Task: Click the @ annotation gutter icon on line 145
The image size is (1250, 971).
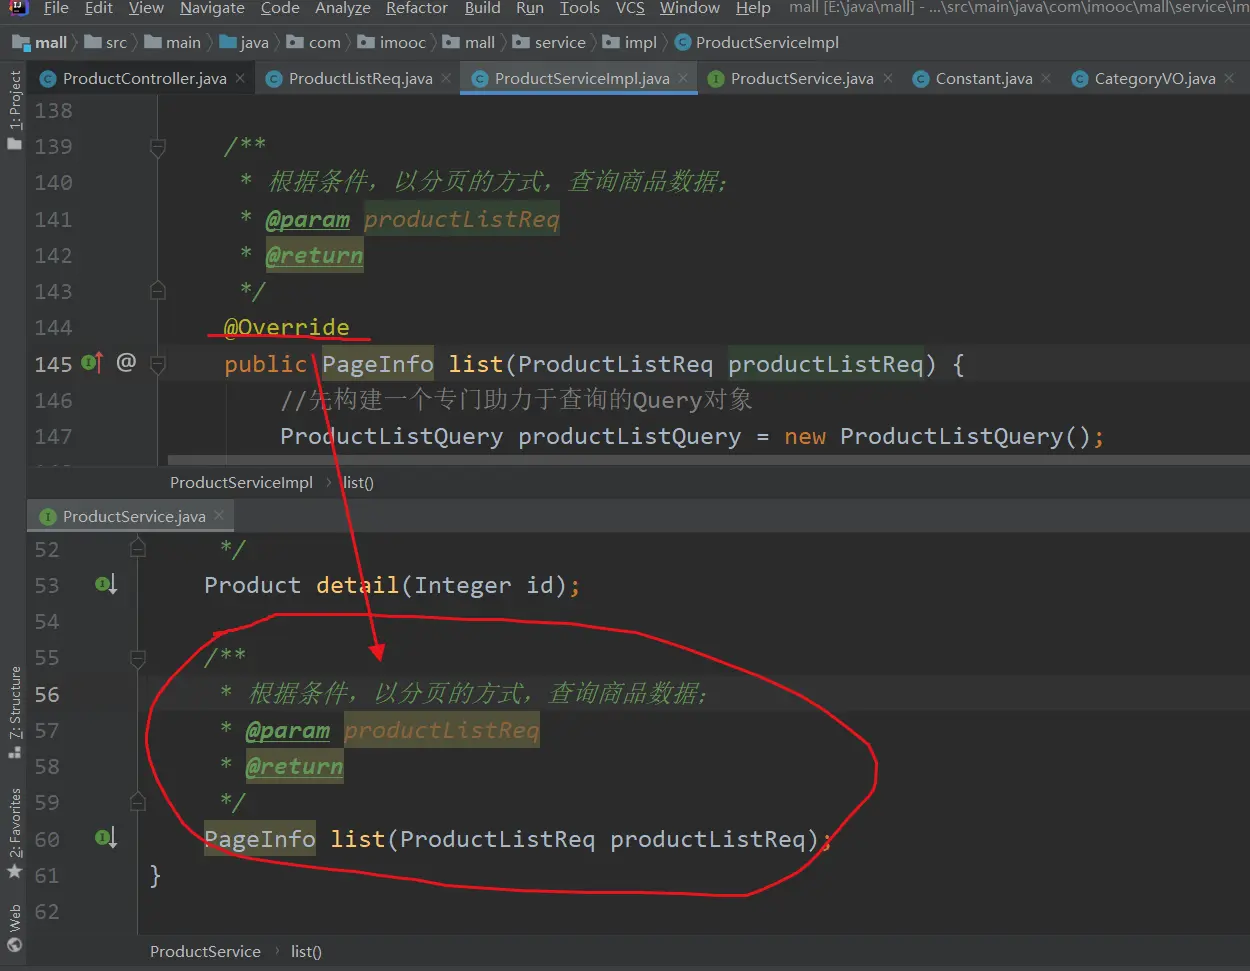Action: tap(126, 362)
